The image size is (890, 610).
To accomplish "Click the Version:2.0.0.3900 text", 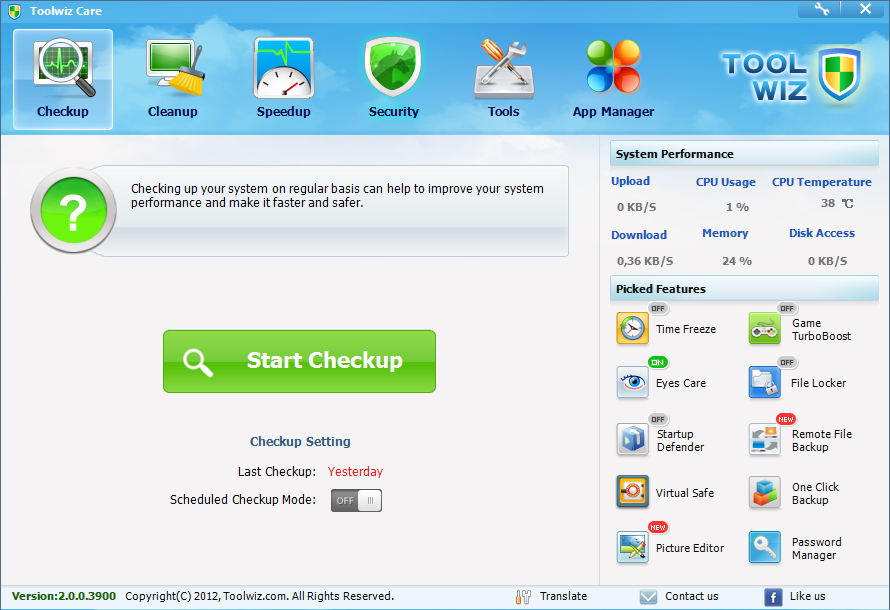I will coord(64,596).
